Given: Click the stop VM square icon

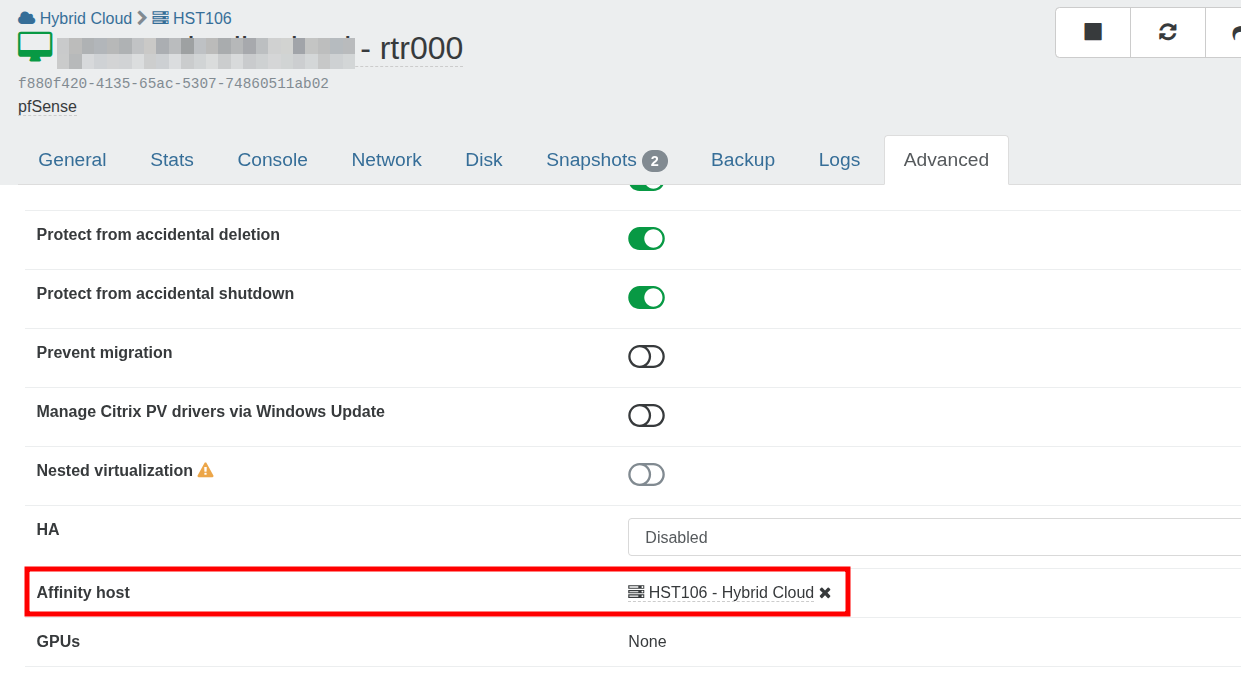Looking at the screenshot, I should point(1093,32).
